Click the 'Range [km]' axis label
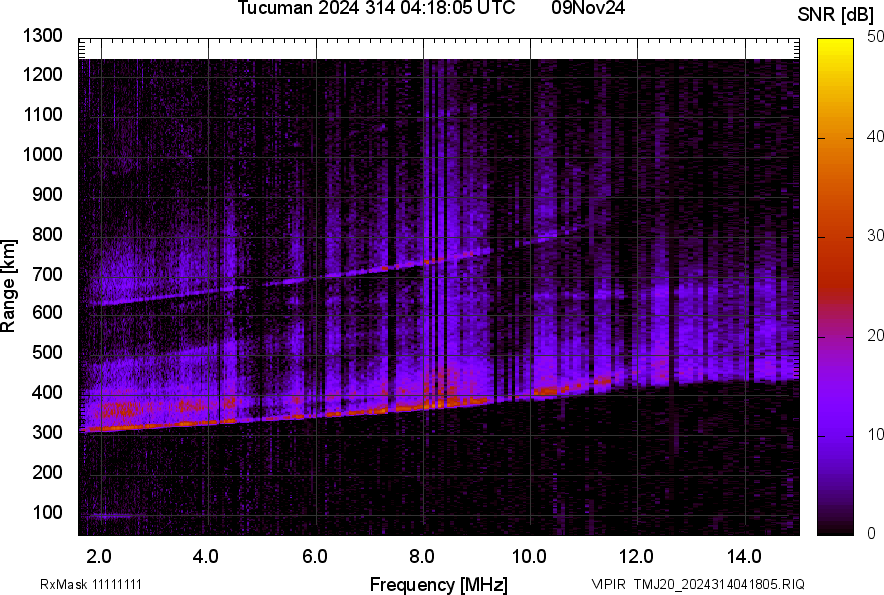The width and height of the screenshot is (884, 595). [9, 285]
